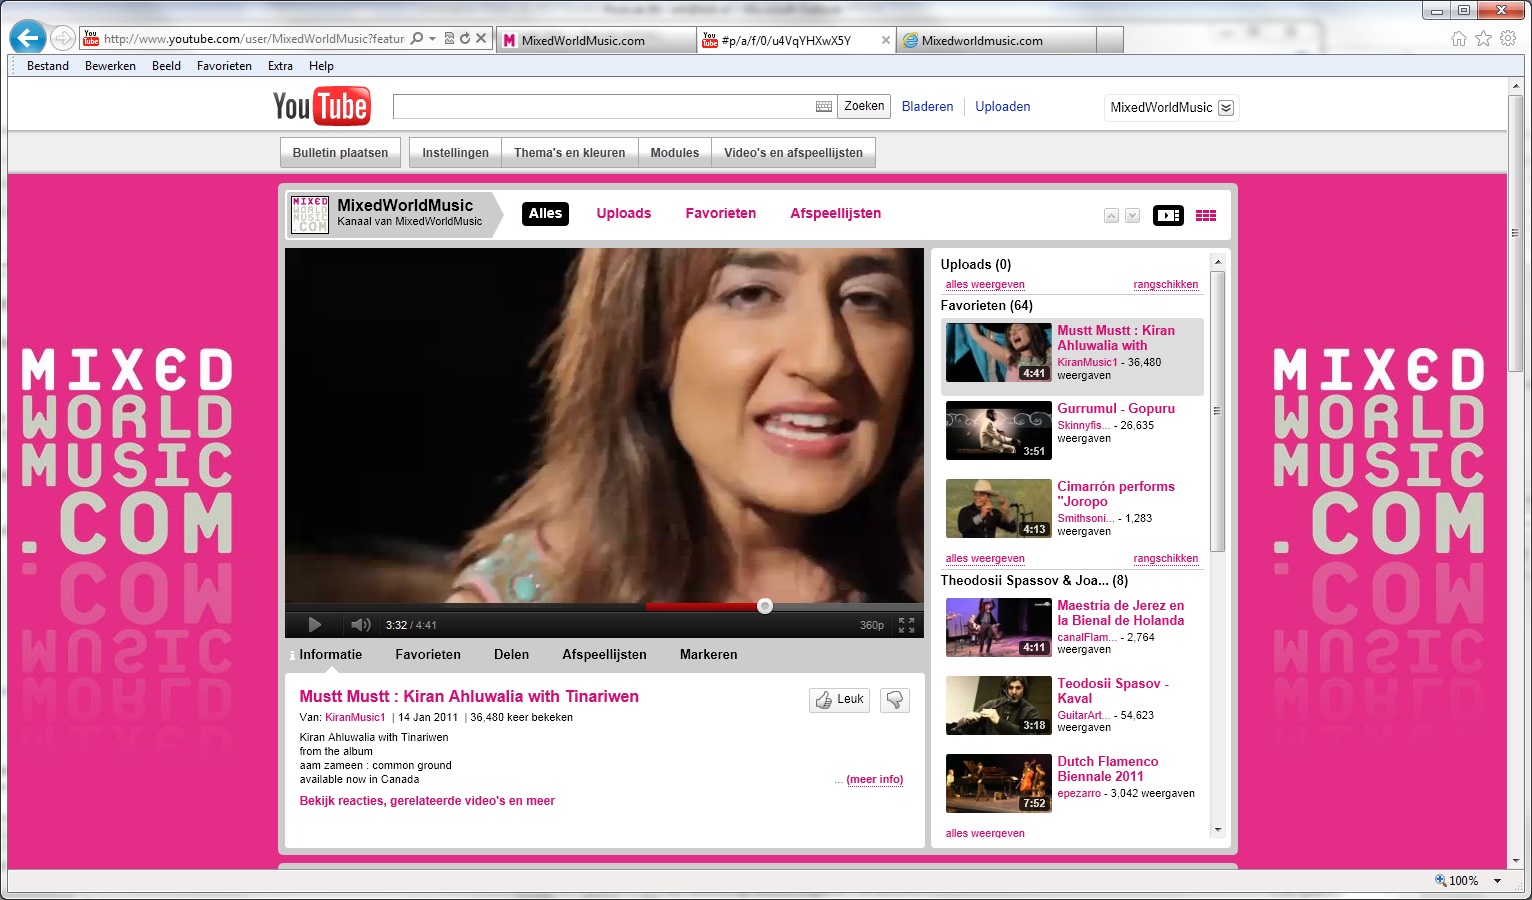
Task: Open the Instellingen tab
Action: tap(455, 153)
